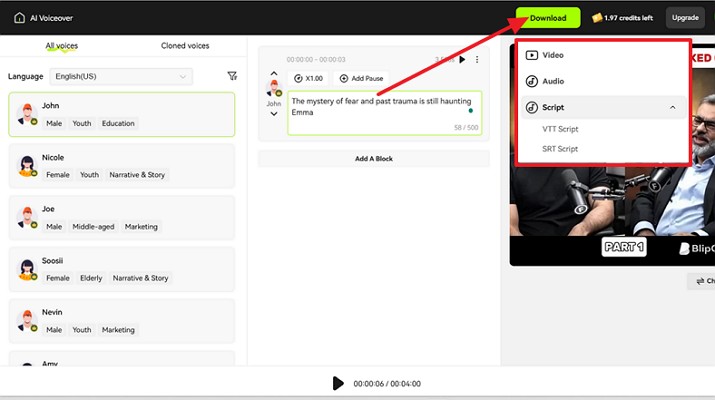Click the 00:00:06 / 00:04:00 timecode

[387, 384]
